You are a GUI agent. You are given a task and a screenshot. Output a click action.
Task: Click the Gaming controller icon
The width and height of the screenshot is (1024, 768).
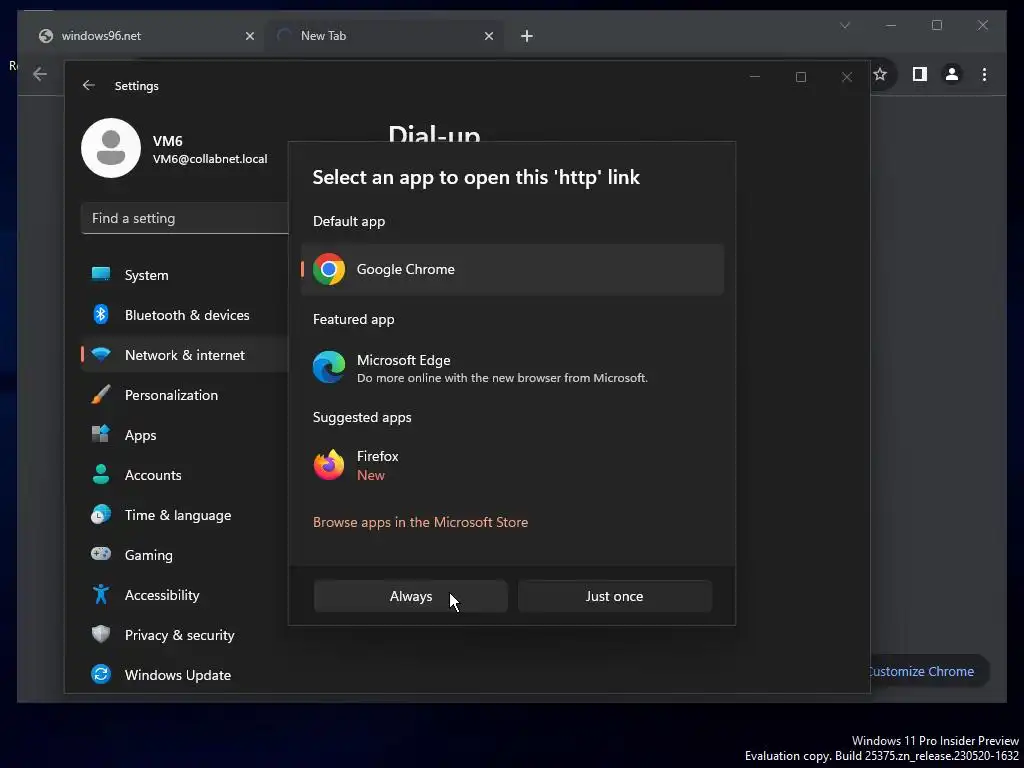[x=101, y=554]
